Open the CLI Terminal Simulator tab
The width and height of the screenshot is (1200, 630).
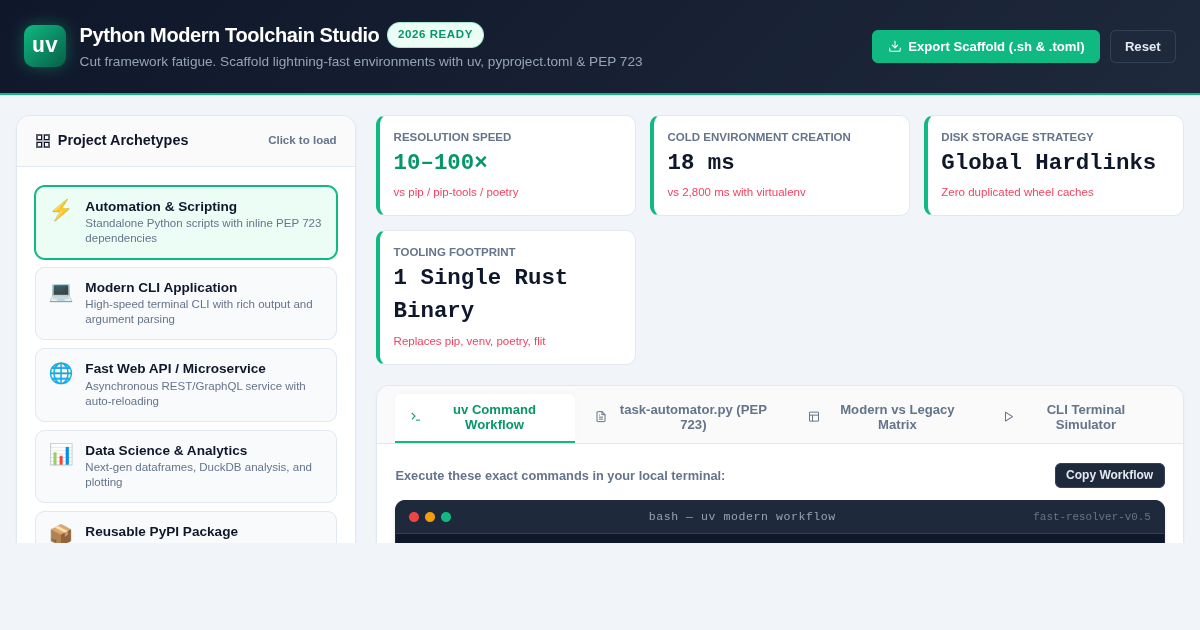[x=1074, y=417]
